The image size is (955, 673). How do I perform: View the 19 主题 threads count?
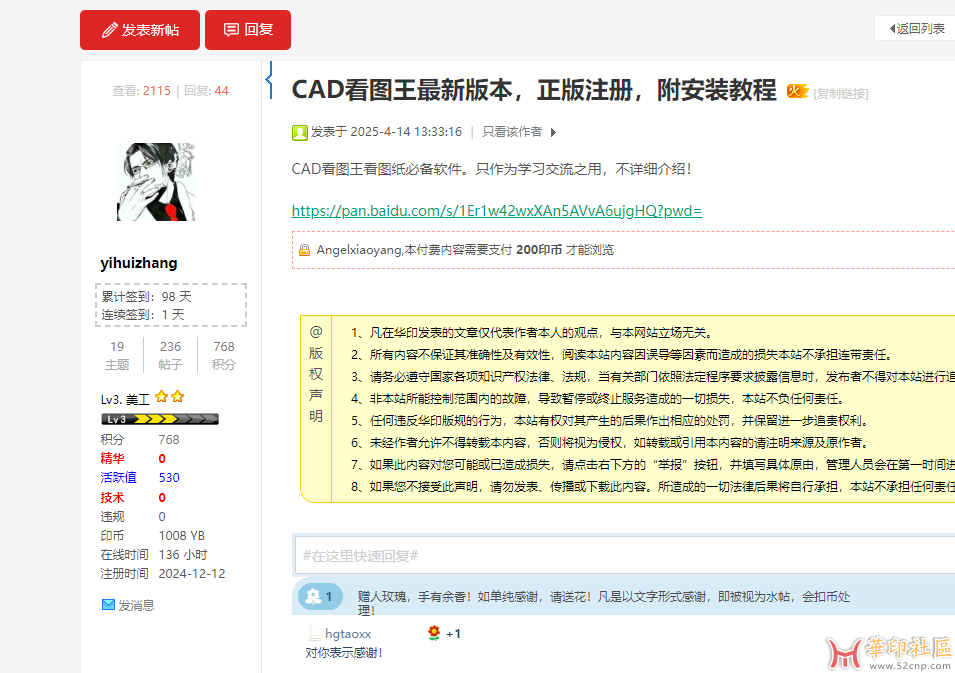[x=117, y=355]
